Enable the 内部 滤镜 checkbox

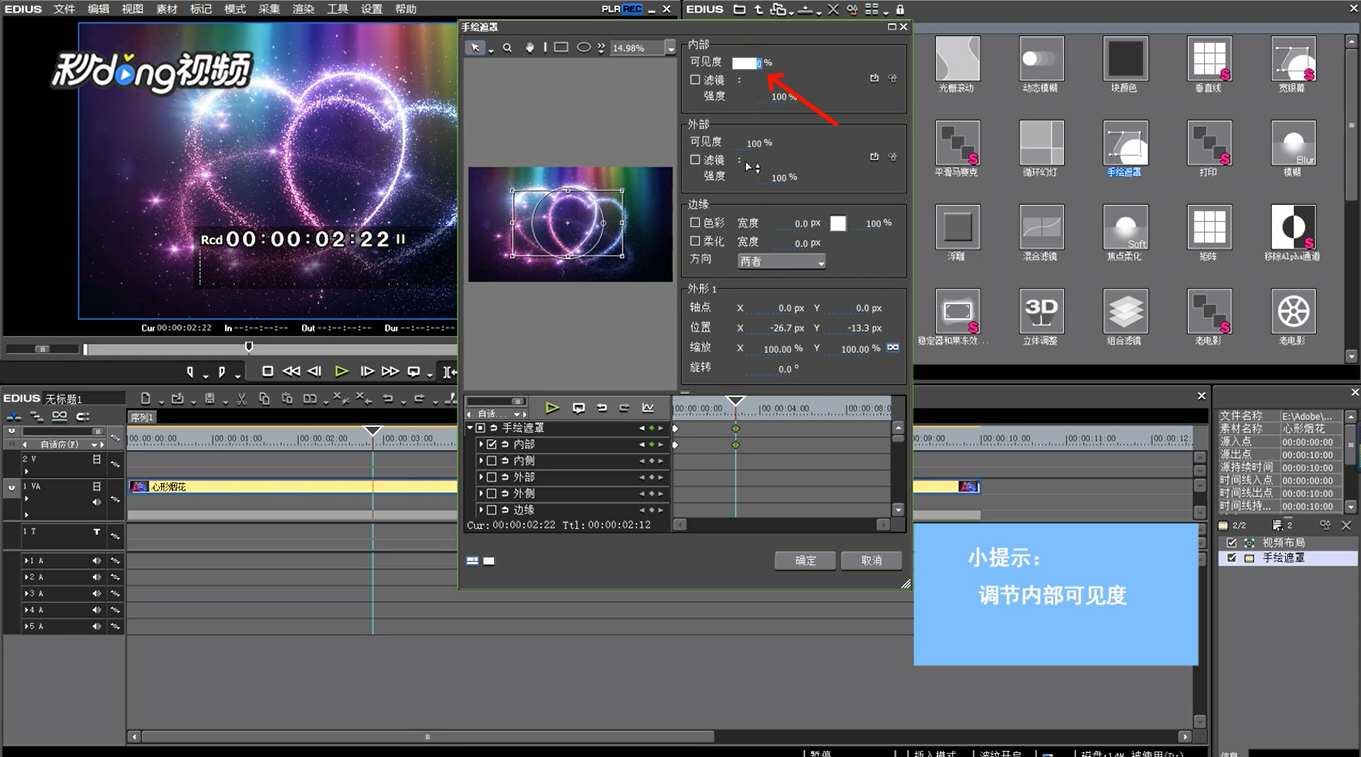pos(695,80)
